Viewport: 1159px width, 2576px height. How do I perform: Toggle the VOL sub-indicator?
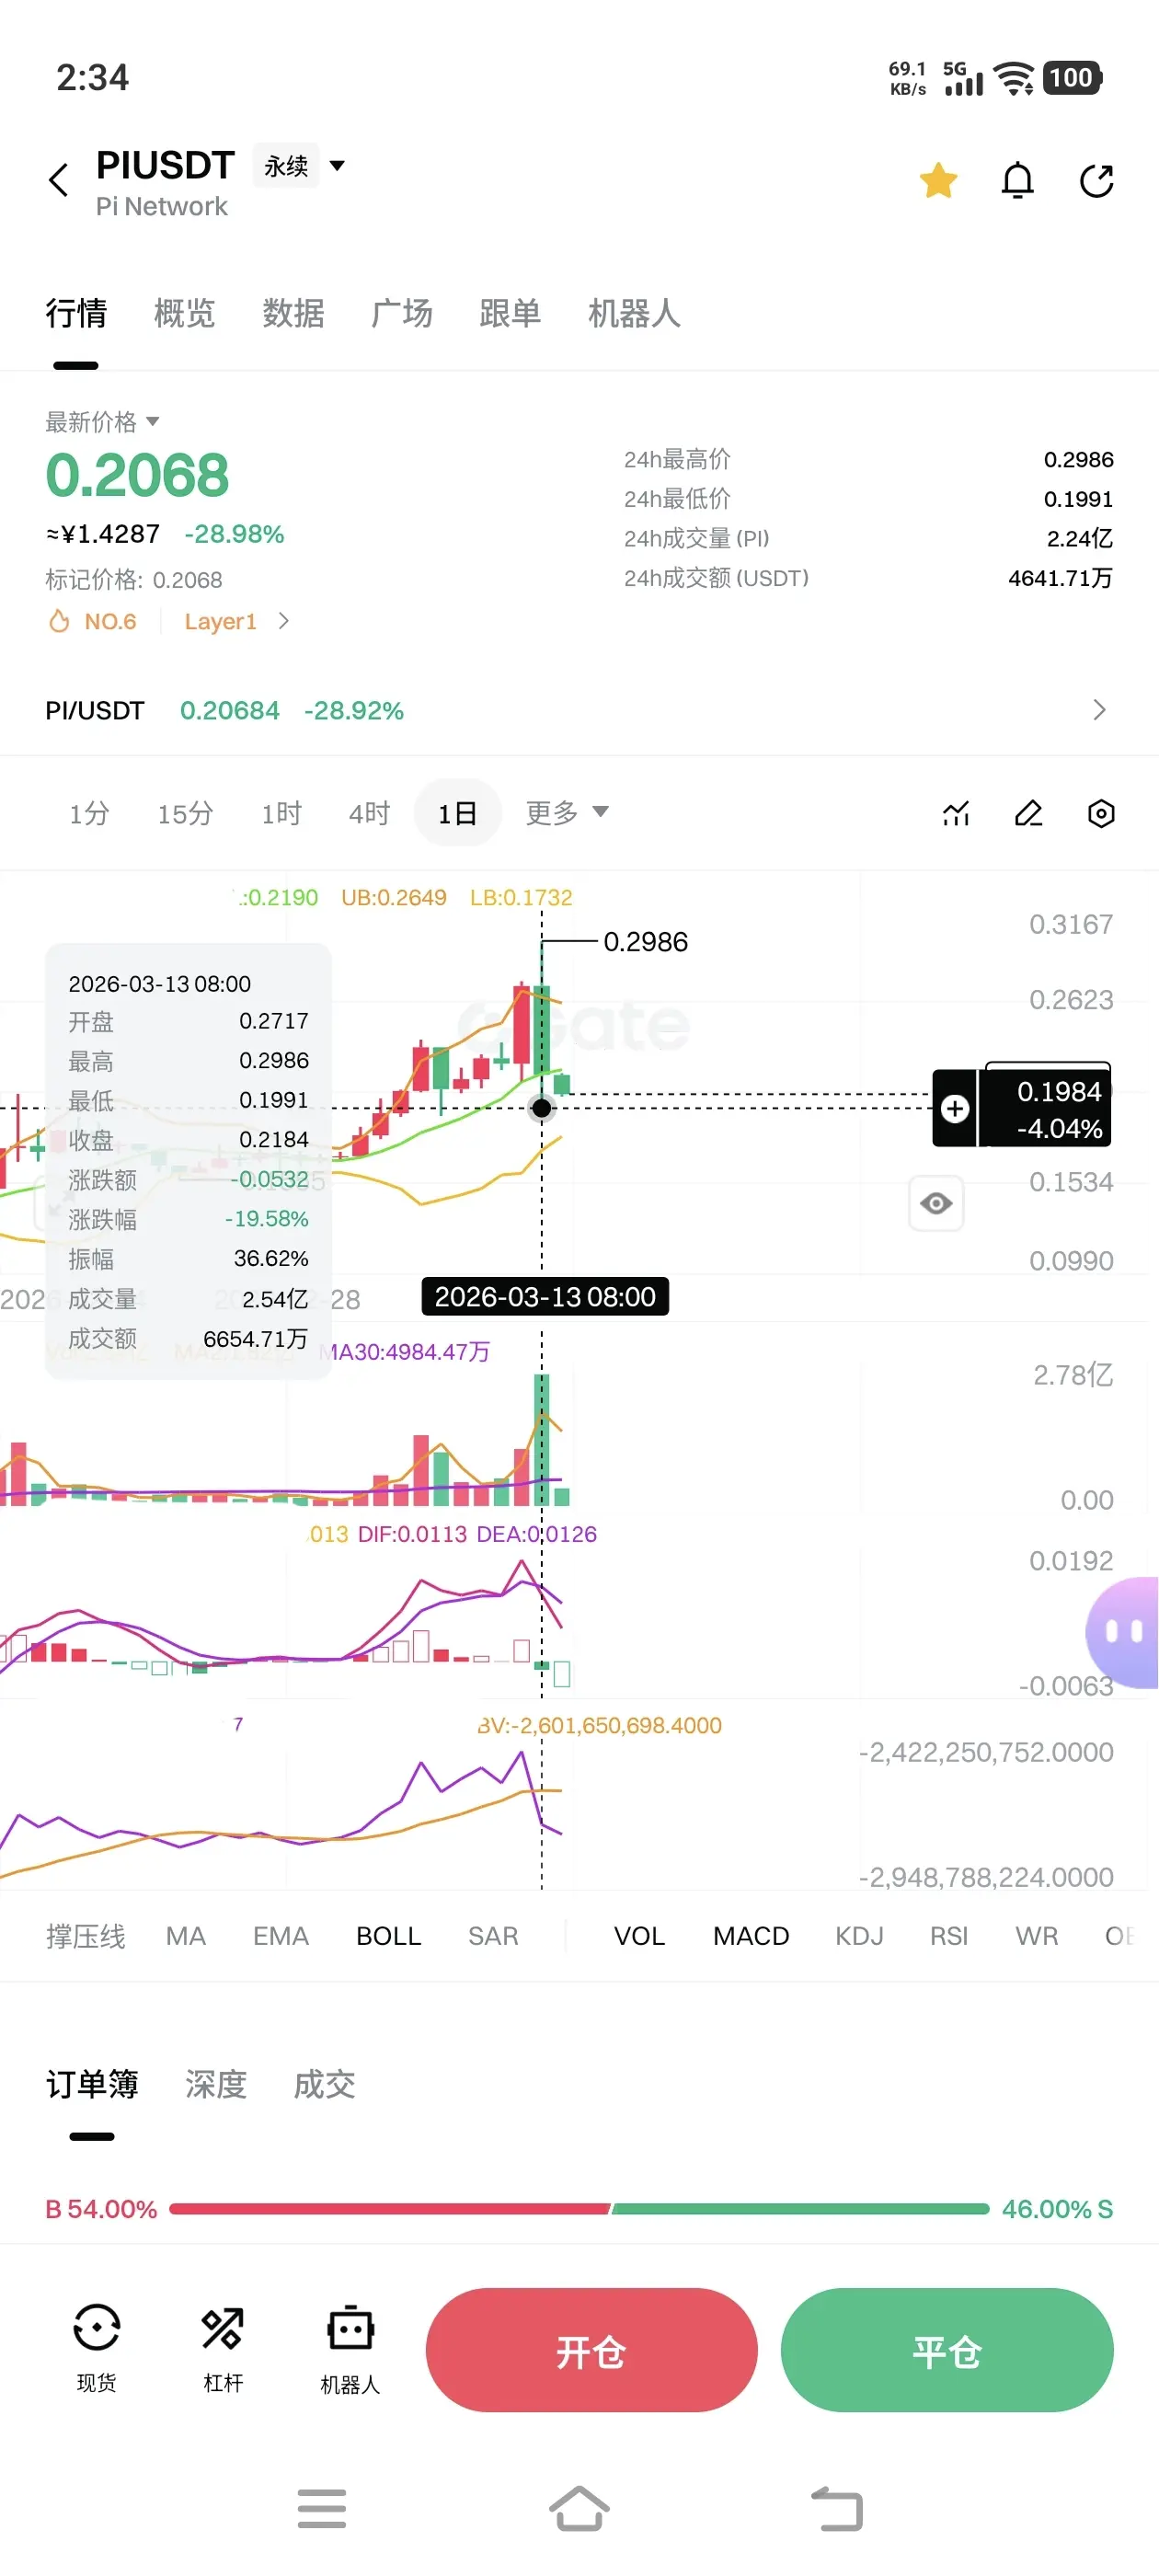tap(639, 1936)
